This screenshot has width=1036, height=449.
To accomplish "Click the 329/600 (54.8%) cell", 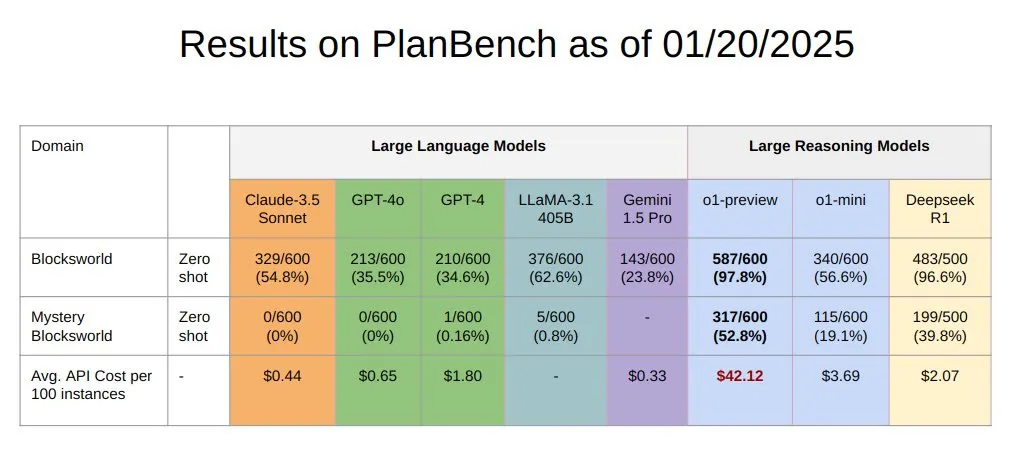I will 282,267.
